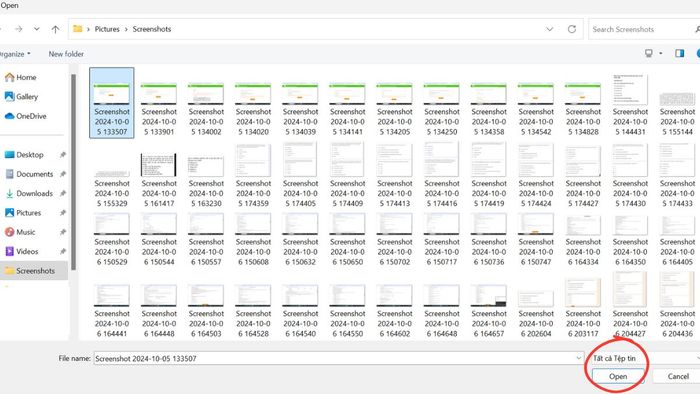Select Screenshot 2024-10-05 161417 thumbnail
Image resolution: width=700 pixels, height=394 pixels.
pos(158,165)
